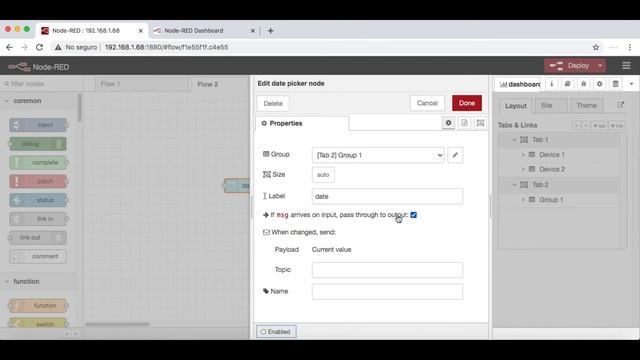Expand the Device 1 group
Viewport: 640px width, 360px height.
pyautogui.click(x=523, y=155)
